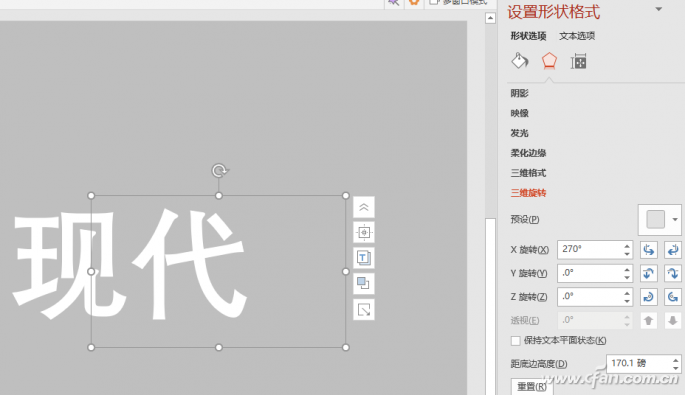The image size is (685, 395).
Task: Click the bottom-right corner handle of text box
Action: point(346,347)
